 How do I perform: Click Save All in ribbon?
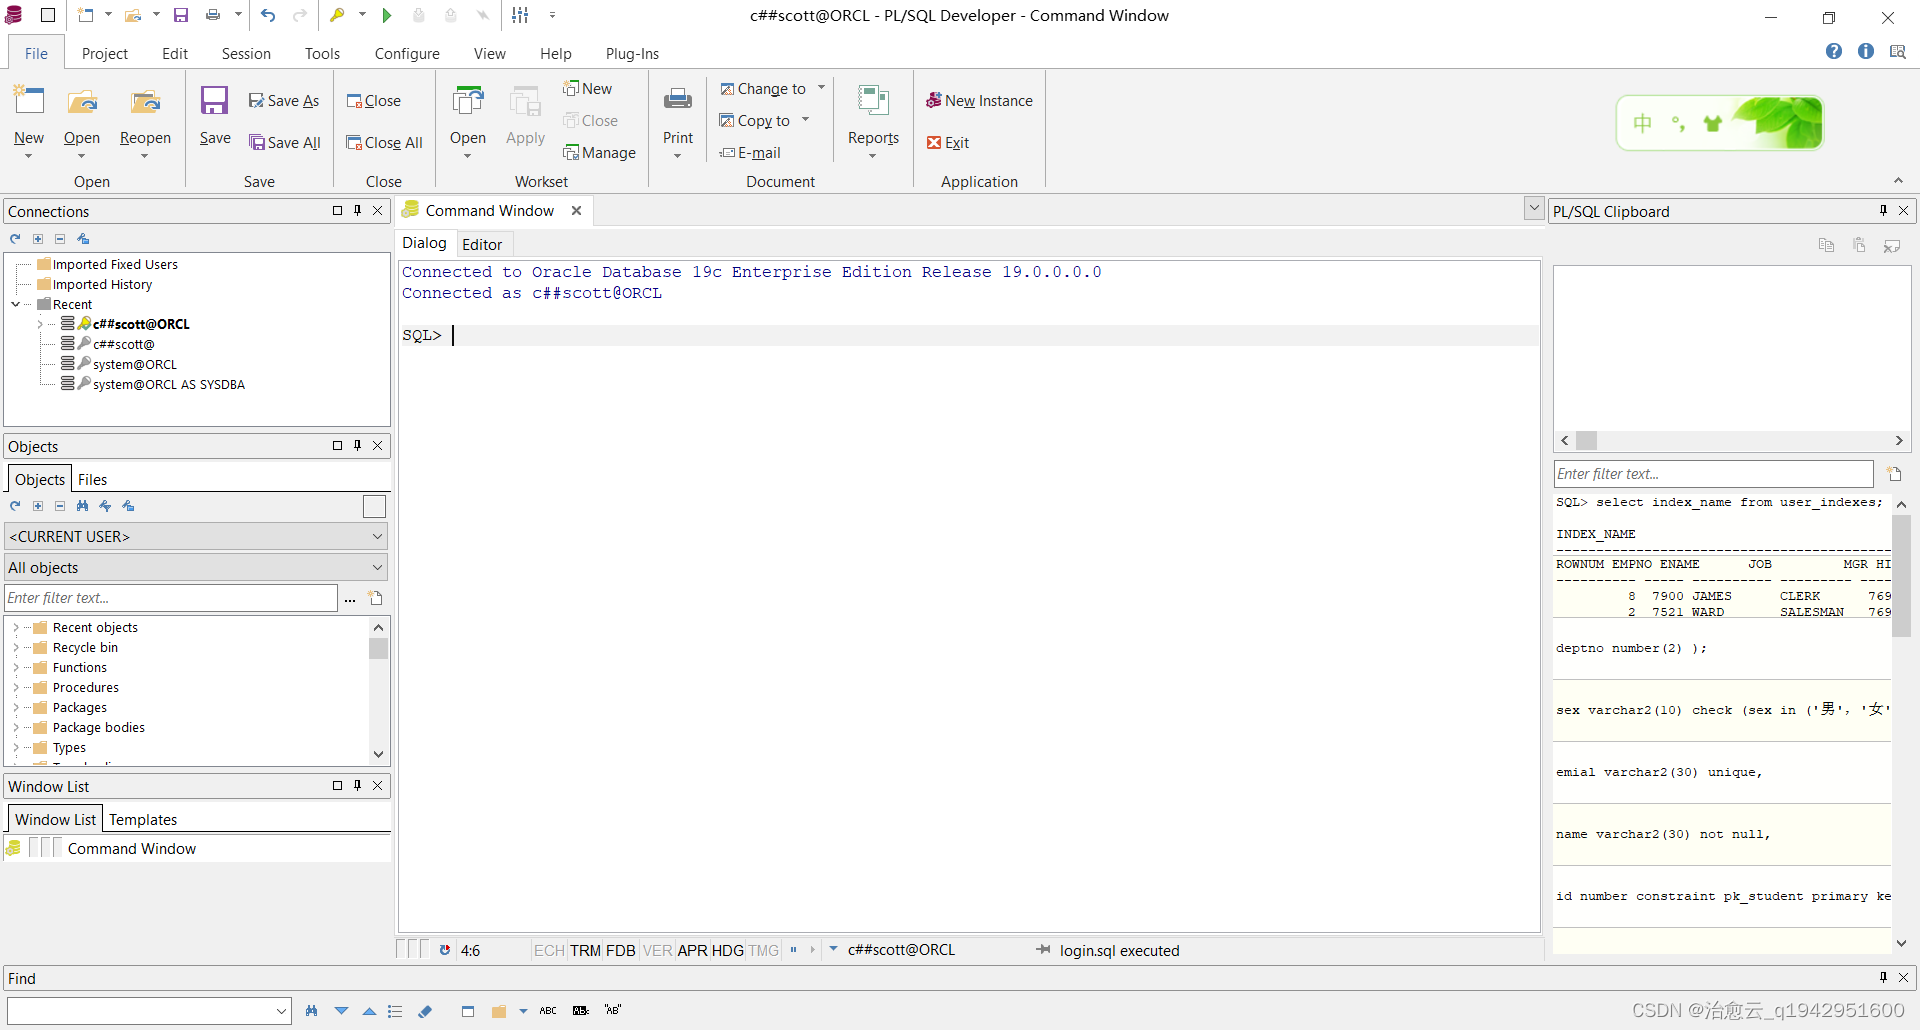click(285, 143)
